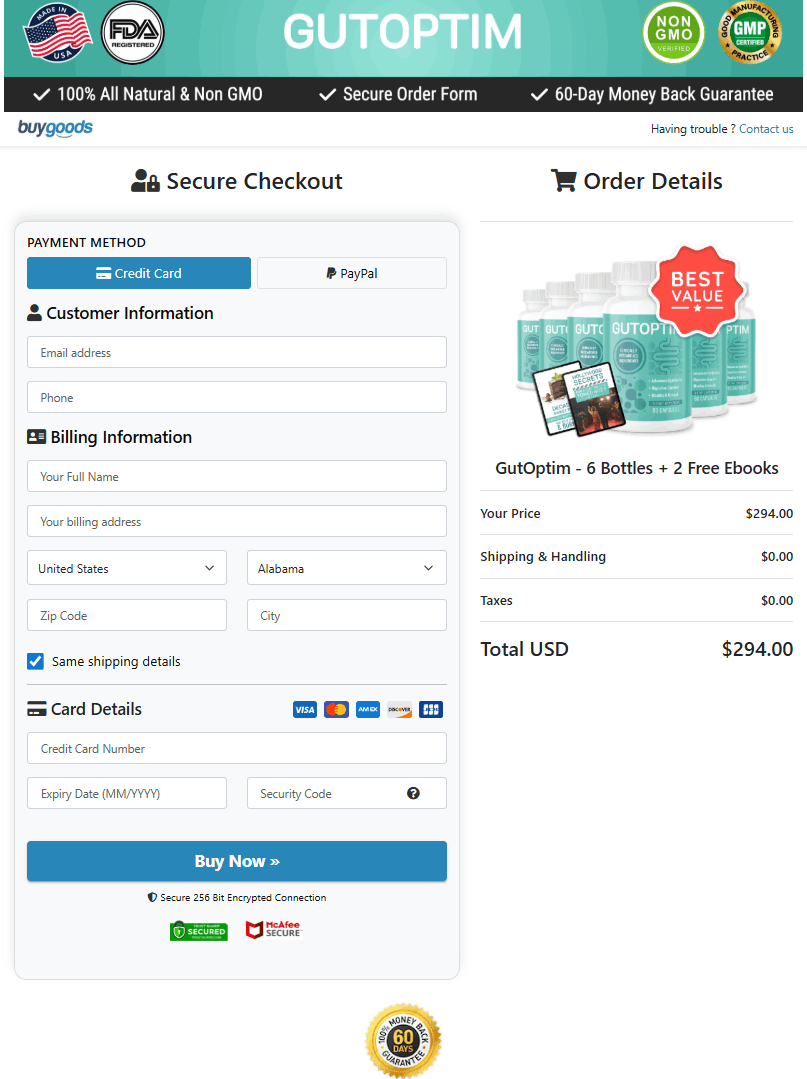Viewport: 807px width, 1079px height.
Task: Open the United States country dropdown
Action: pos(127,568)
